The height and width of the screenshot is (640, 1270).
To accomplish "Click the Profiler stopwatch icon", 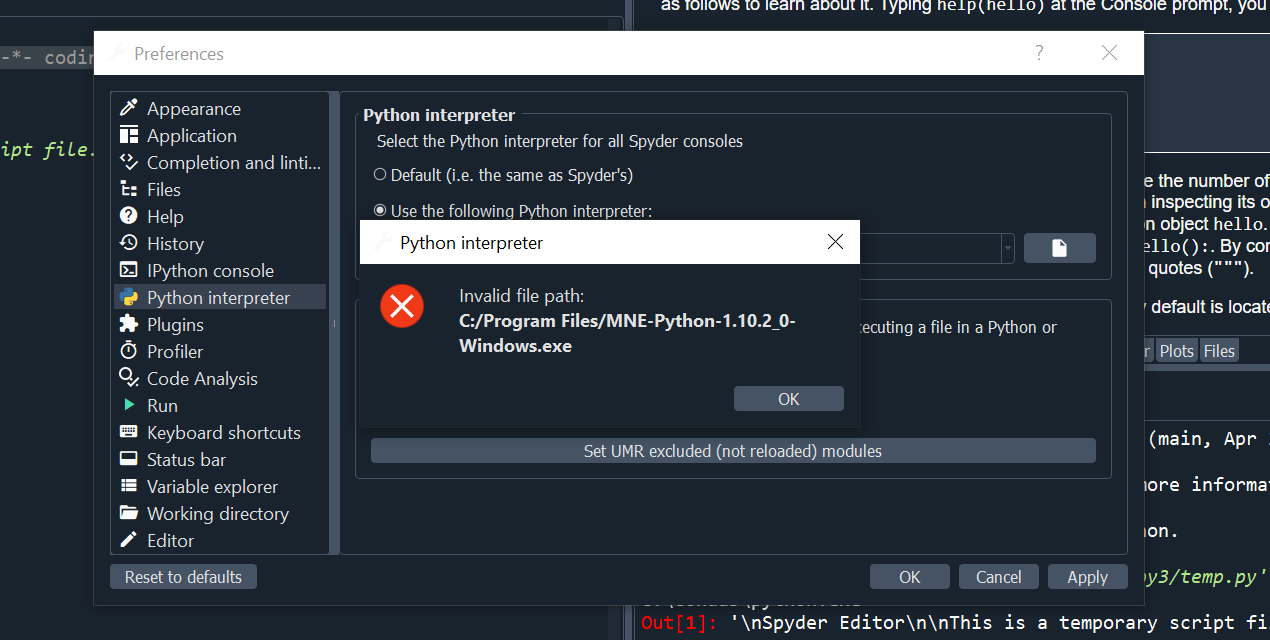I will pos(128,351).
